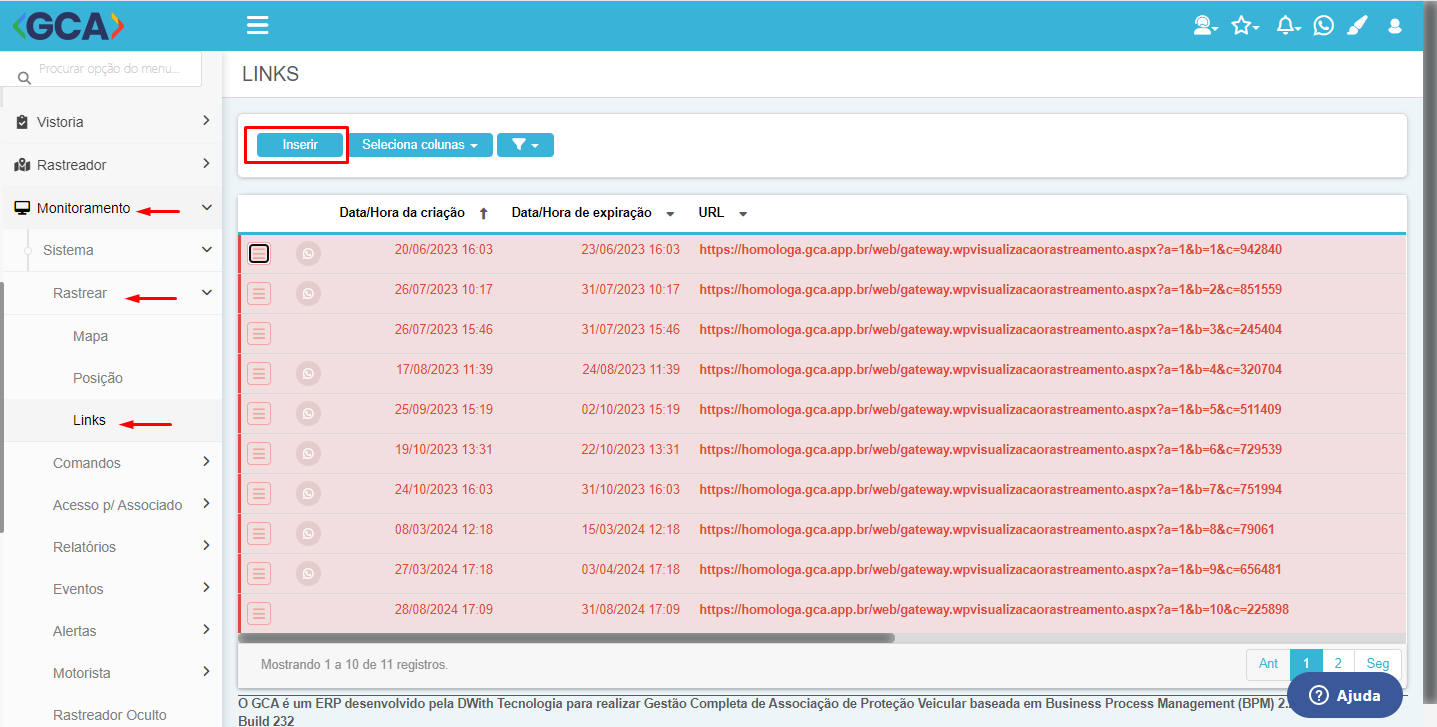Open row menu for link created 24/10/2023 16:03
1437x727 pixels.
tap(259, 494)
